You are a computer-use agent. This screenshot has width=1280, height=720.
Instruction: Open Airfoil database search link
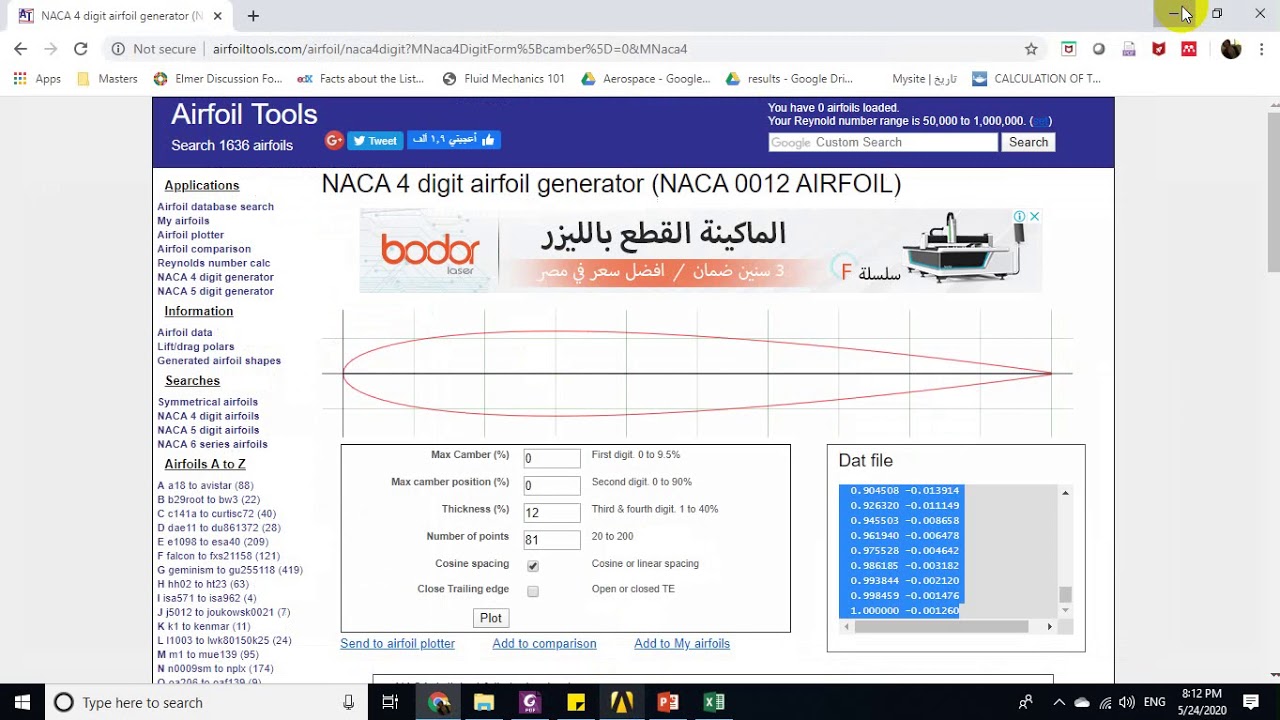[215, 207]
